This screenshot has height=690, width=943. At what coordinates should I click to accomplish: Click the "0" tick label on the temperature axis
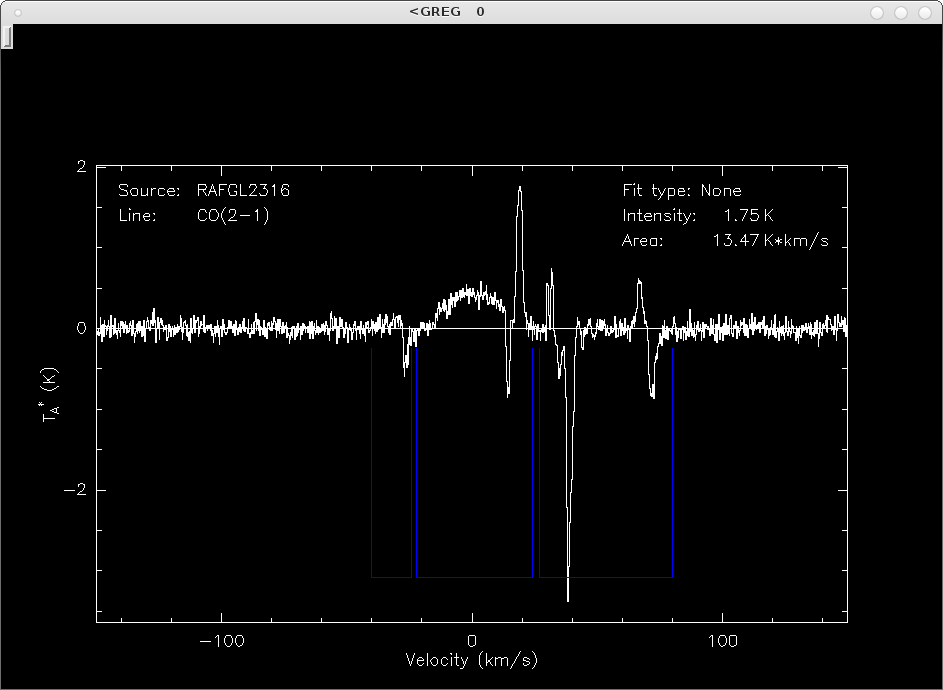pos(82,328)
